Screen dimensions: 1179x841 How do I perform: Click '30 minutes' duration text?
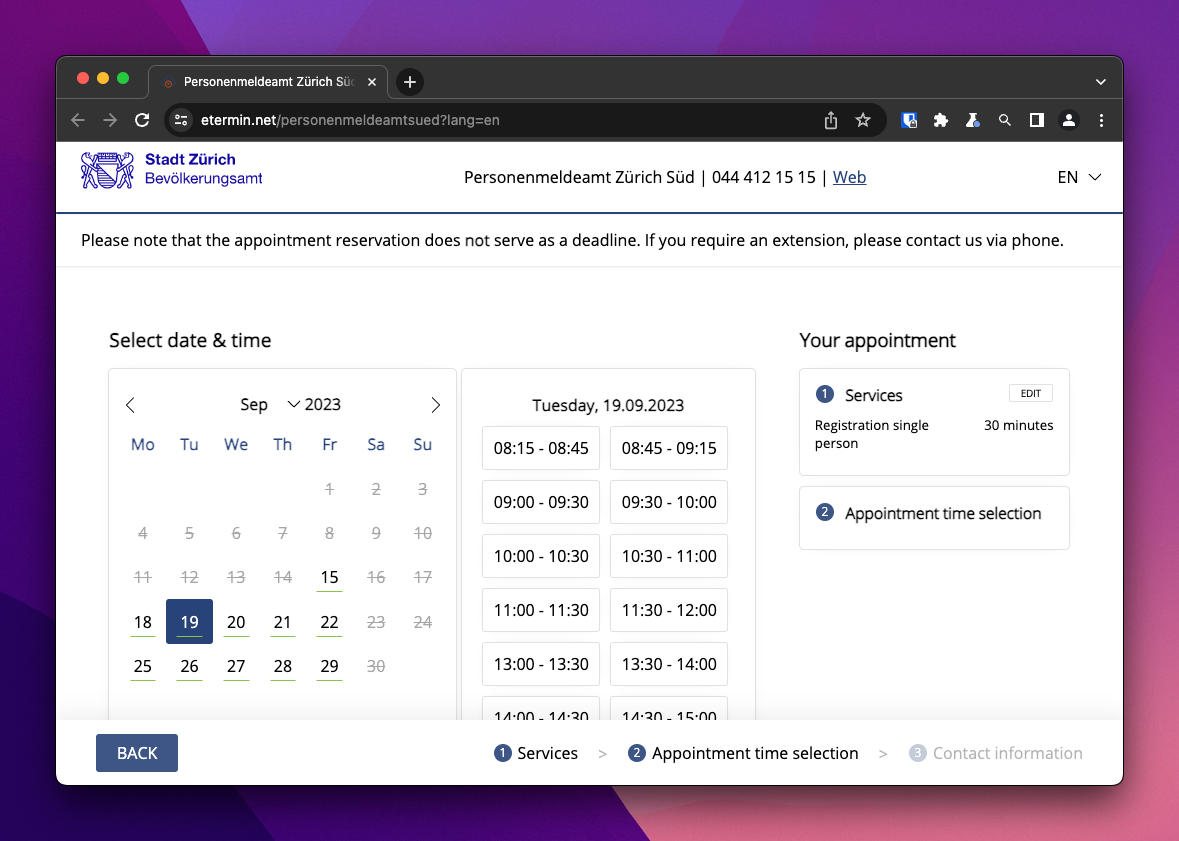[1019, 425]
